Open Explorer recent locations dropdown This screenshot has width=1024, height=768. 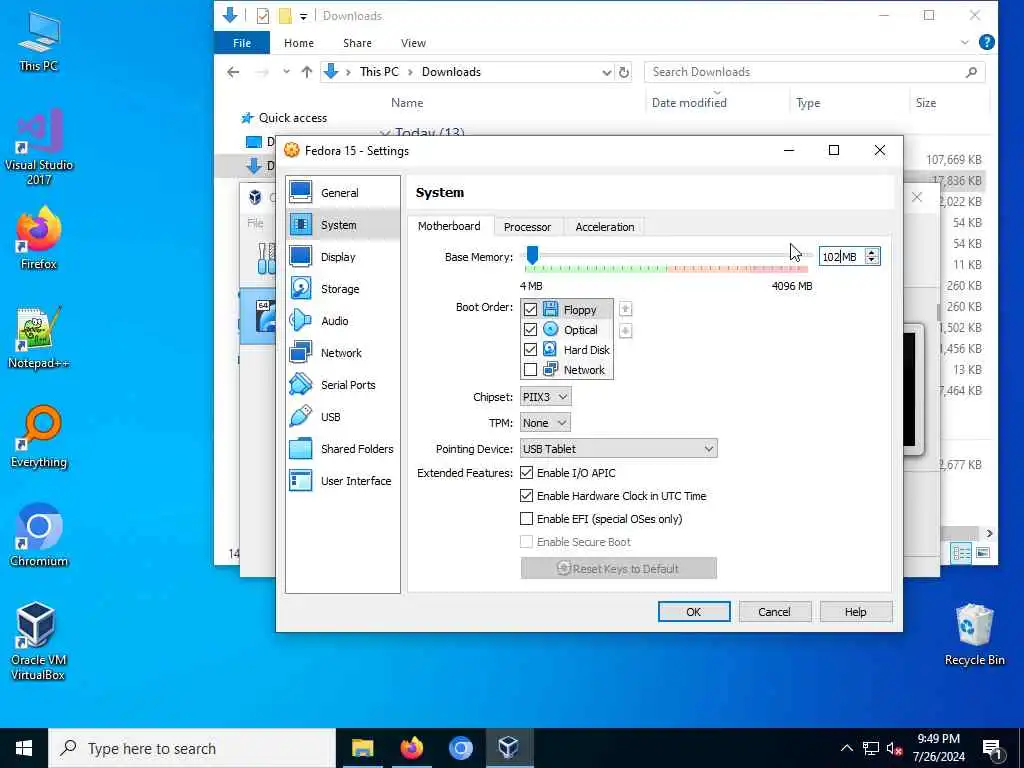point(286,72)
